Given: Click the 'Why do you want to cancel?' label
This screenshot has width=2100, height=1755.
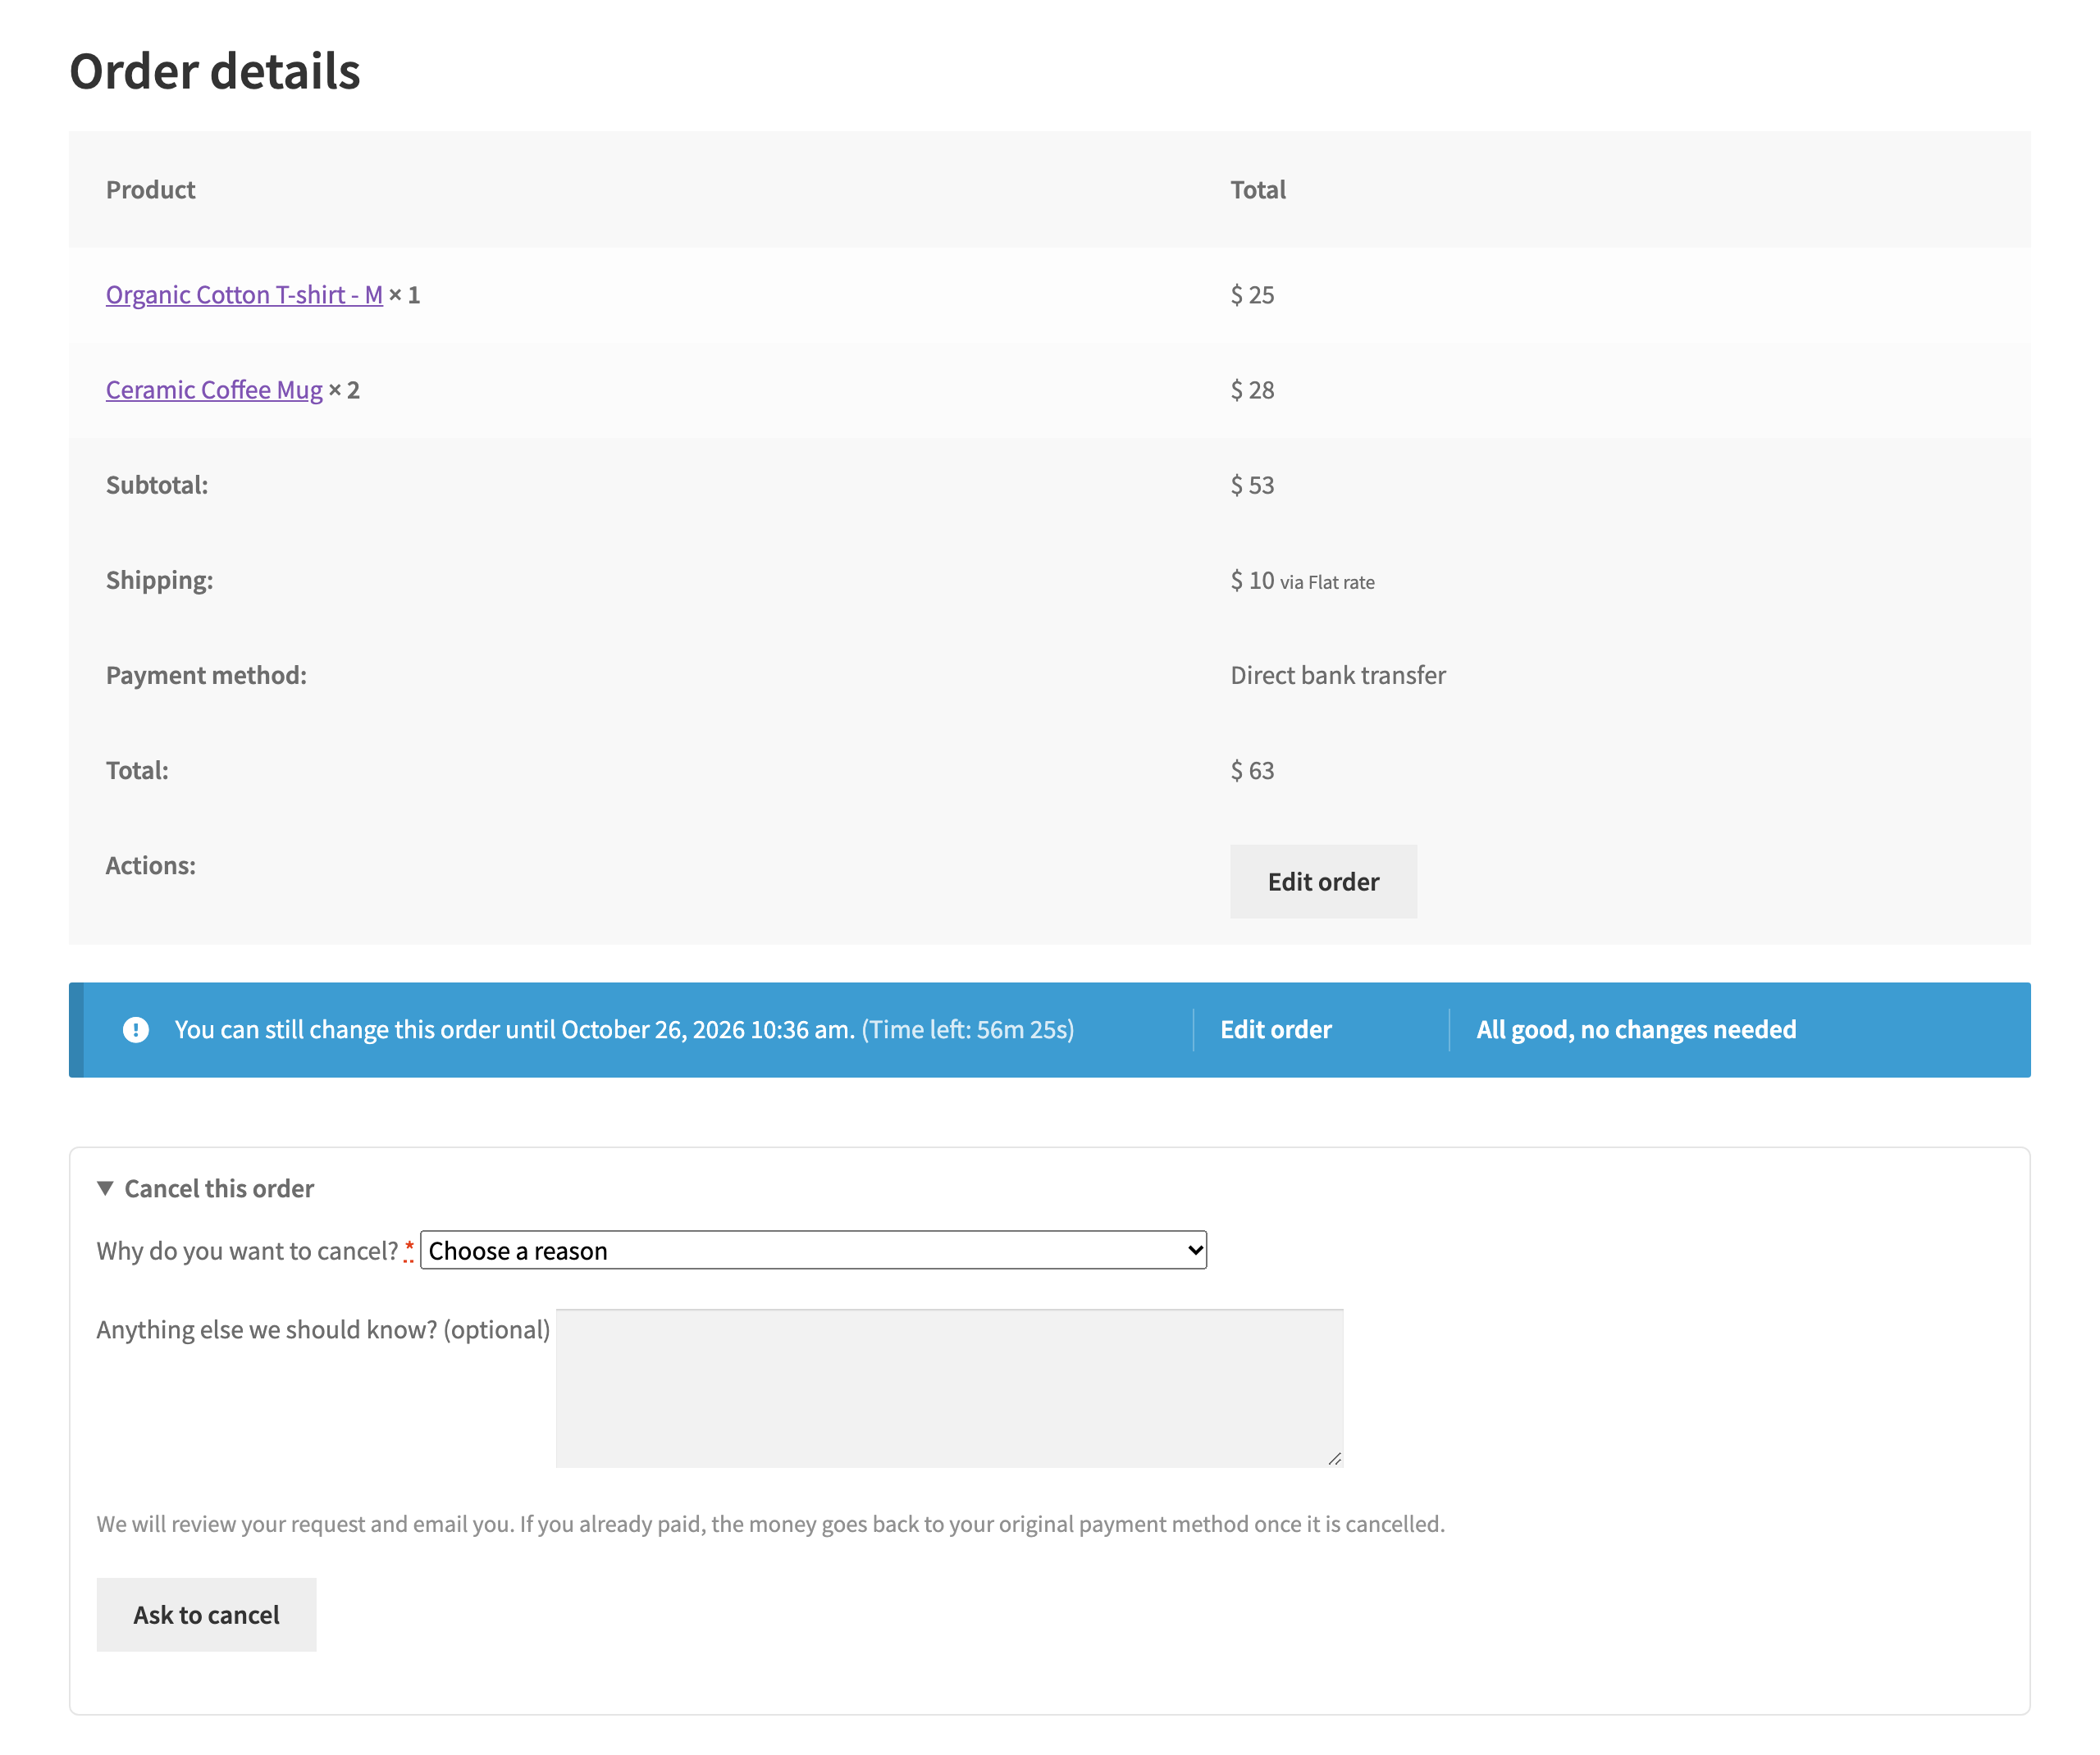Looking at the screenshot, I should [247, 1251].
